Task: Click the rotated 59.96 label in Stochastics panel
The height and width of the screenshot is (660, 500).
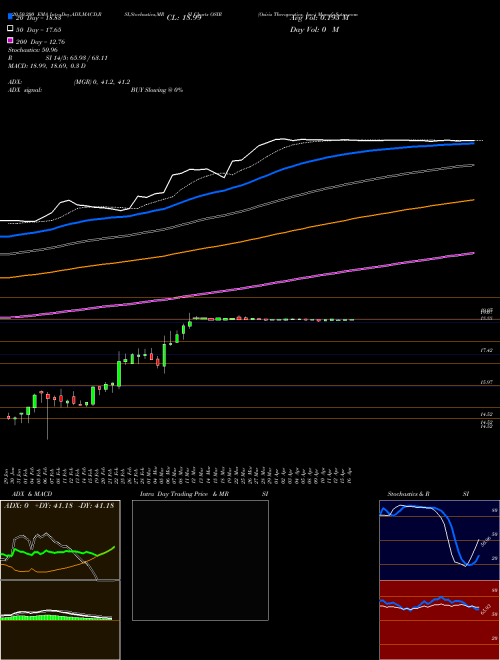Action: click(x=488, y=542)
